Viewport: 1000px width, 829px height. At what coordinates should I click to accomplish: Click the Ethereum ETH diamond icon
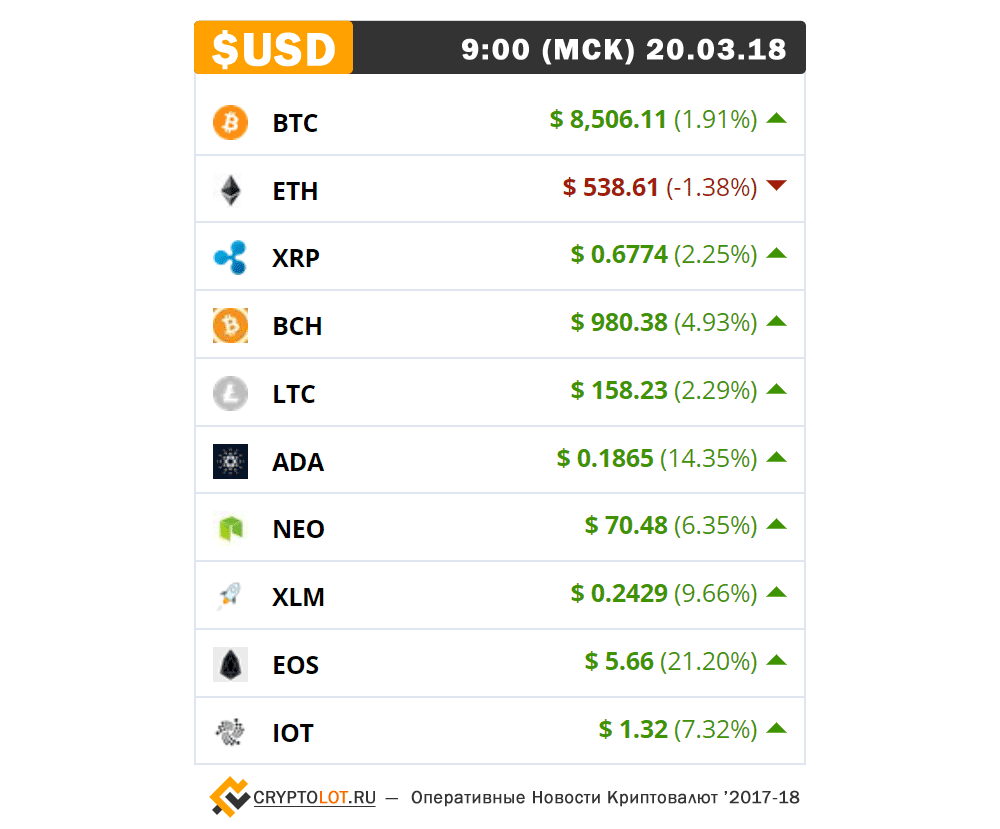[x=230, y=190]
